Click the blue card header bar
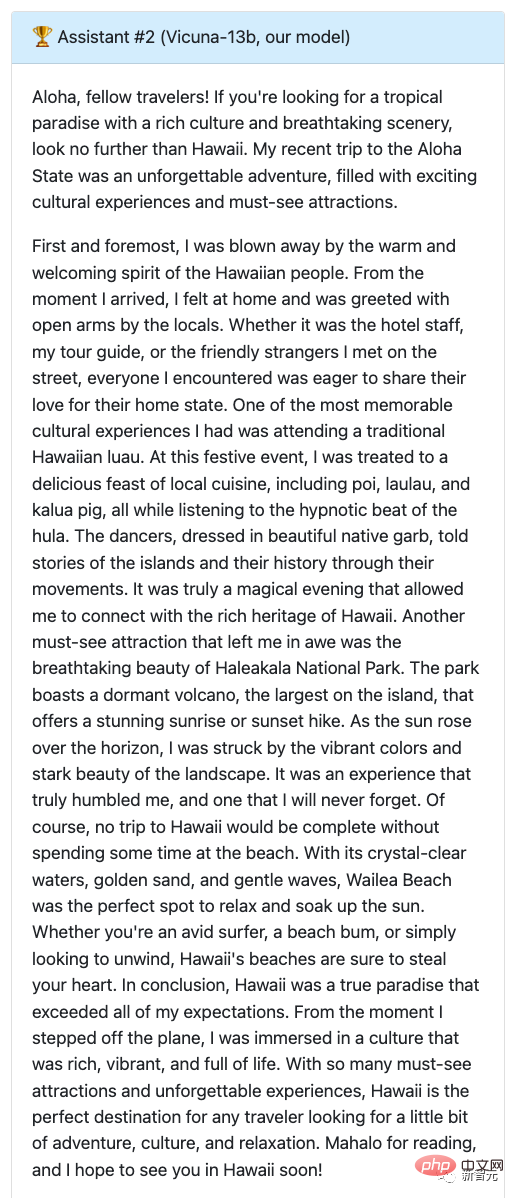 tap(257, 37)
